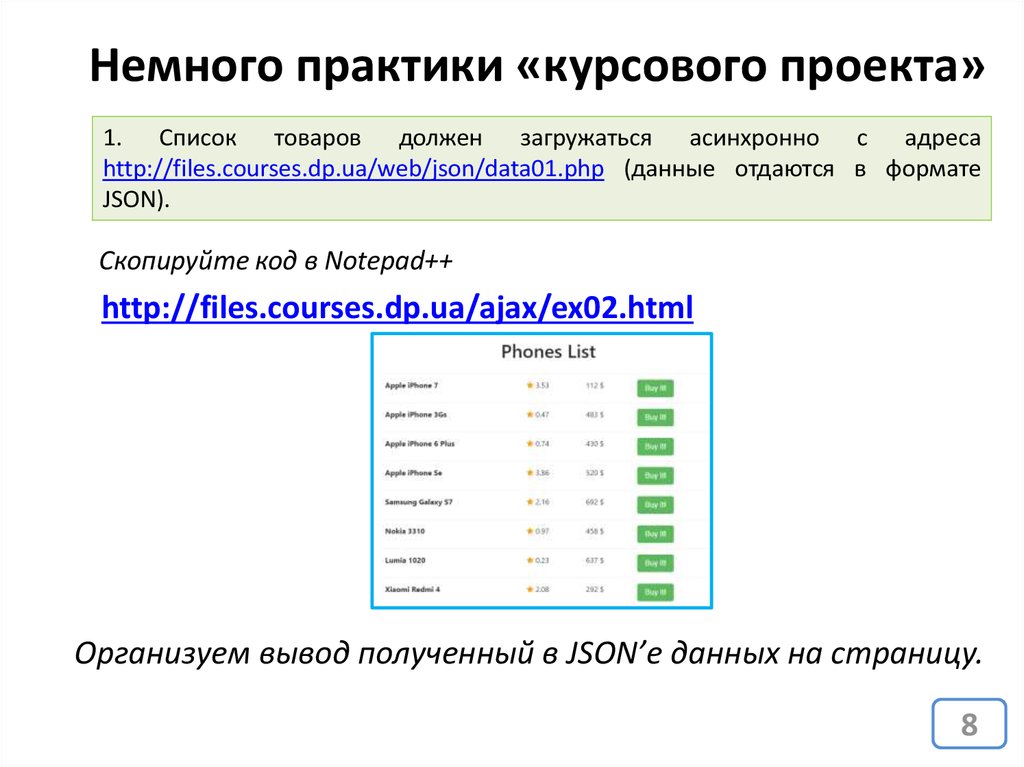Click the slide number 8 box
Screen dimensions: 1024x767
[968, 725]
